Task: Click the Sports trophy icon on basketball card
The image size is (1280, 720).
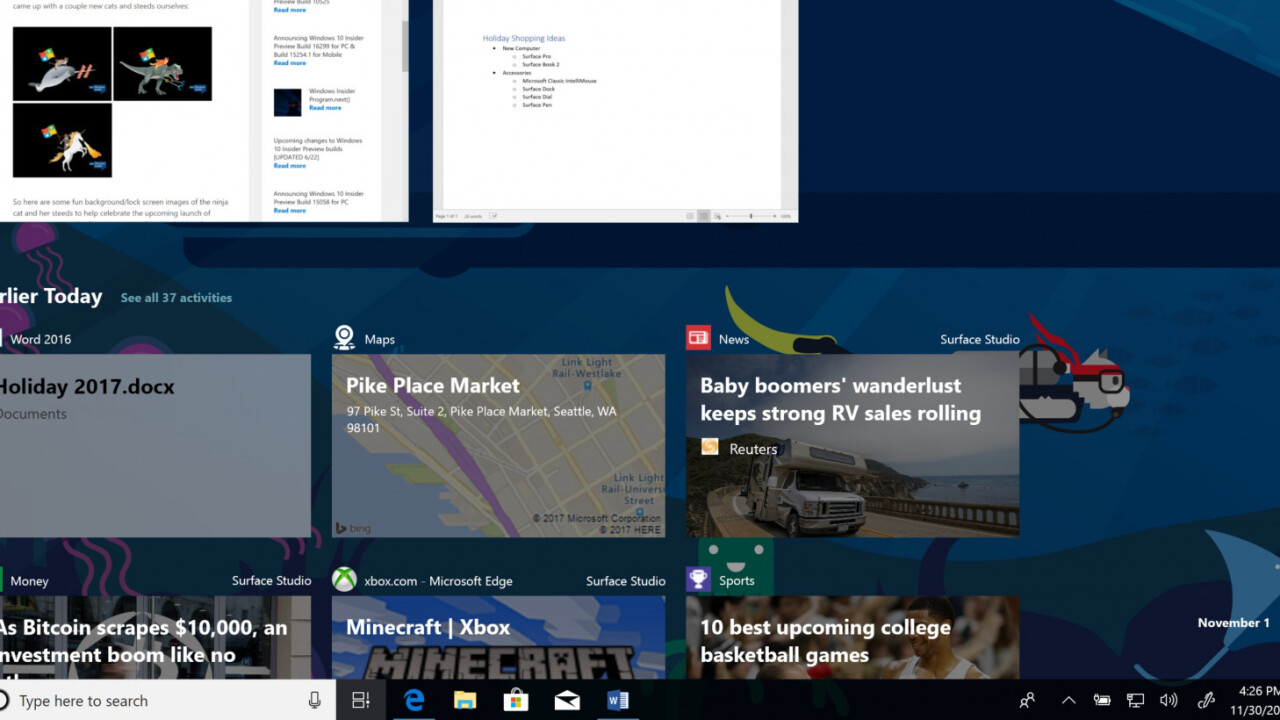Action: 697,578
